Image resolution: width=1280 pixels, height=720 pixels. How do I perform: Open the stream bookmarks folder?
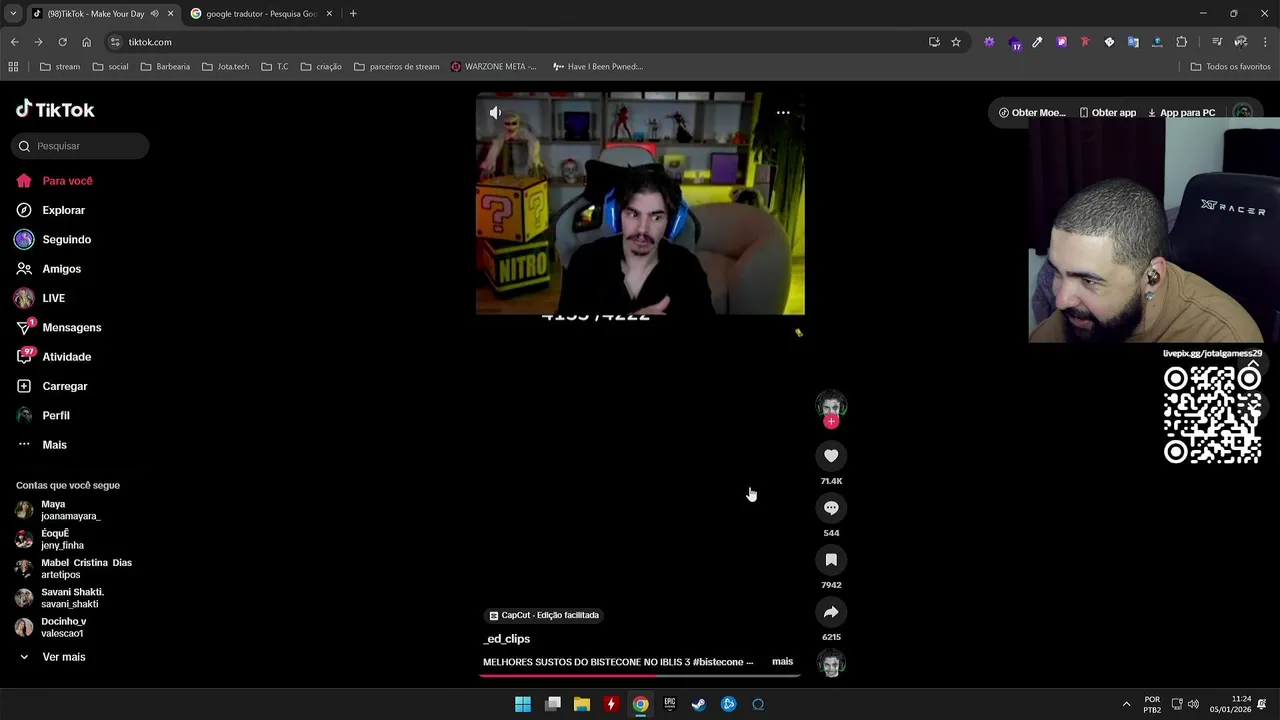(59, 67)
